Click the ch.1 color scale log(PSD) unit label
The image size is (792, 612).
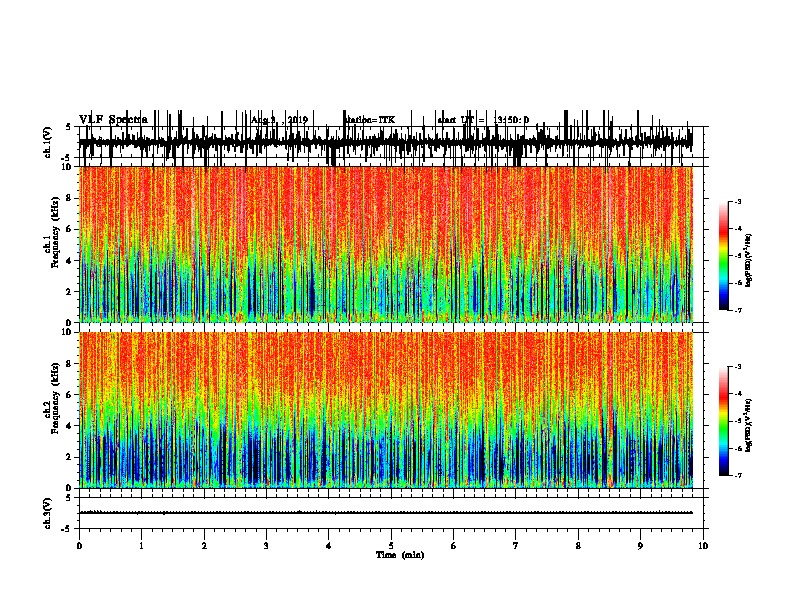pyautogui.click(x=749, y=261)
